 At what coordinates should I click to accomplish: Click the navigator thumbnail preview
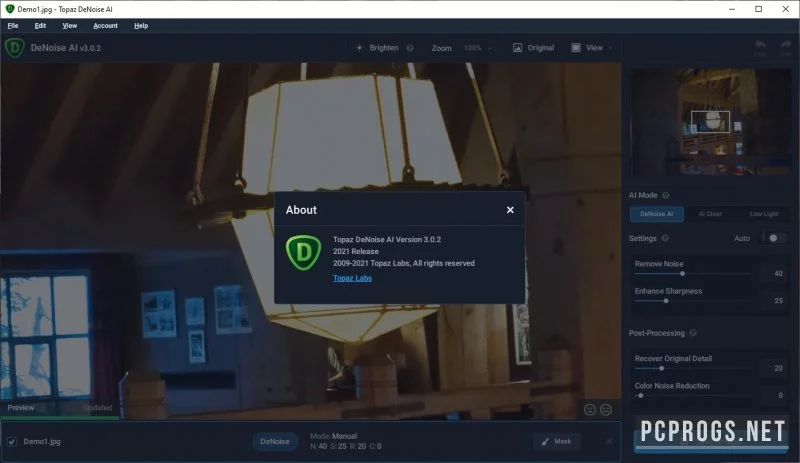(x=710, y=122)
